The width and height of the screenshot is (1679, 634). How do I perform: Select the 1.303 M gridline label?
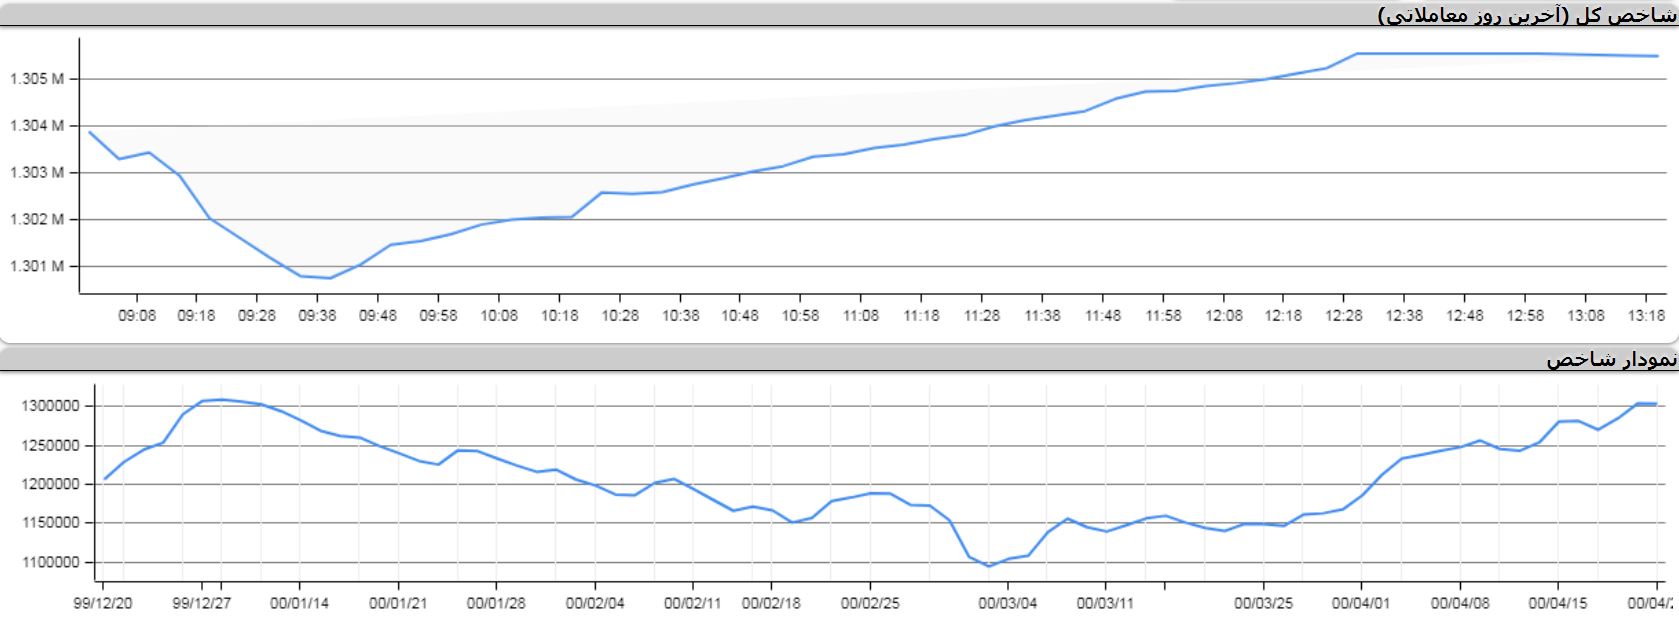pos(37,173)
